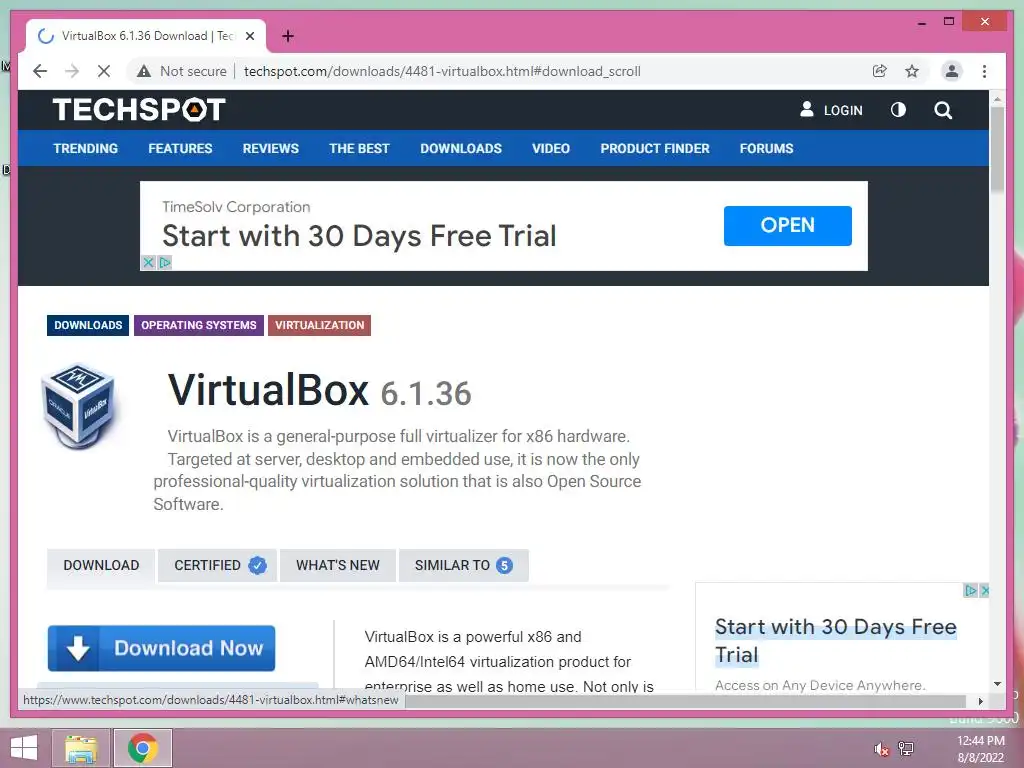Click the Chrome taskbar icon
Viewport: 1024px width, 768px height.
pyautogui.click(x=143, y=748)
